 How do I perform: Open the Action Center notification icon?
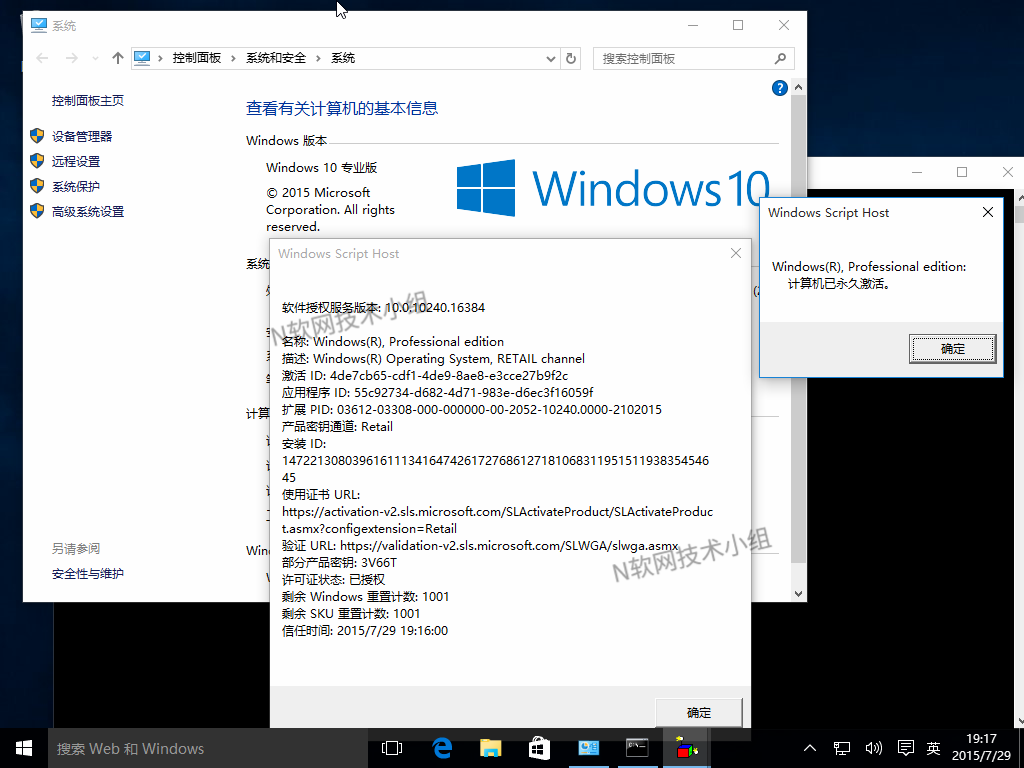click(x=905, y=748)
